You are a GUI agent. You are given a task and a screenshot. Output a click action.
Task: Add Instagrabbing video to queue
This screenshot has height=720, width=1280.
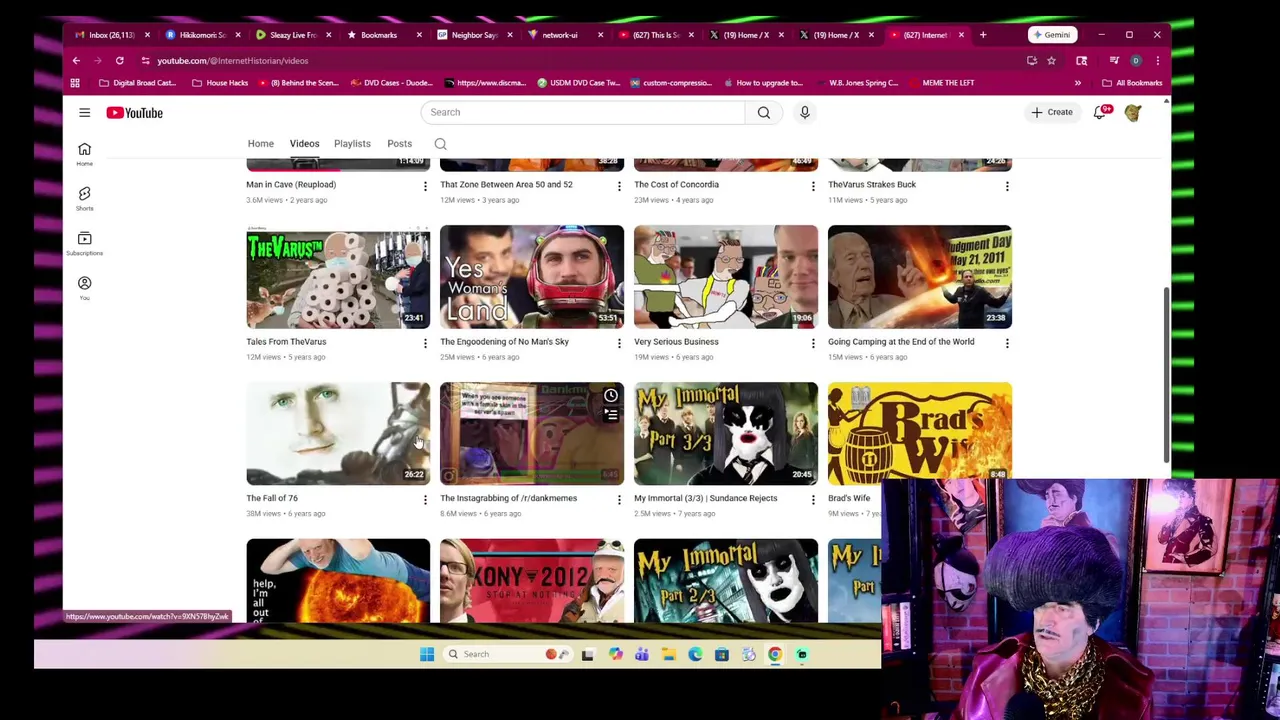point(610,413)
